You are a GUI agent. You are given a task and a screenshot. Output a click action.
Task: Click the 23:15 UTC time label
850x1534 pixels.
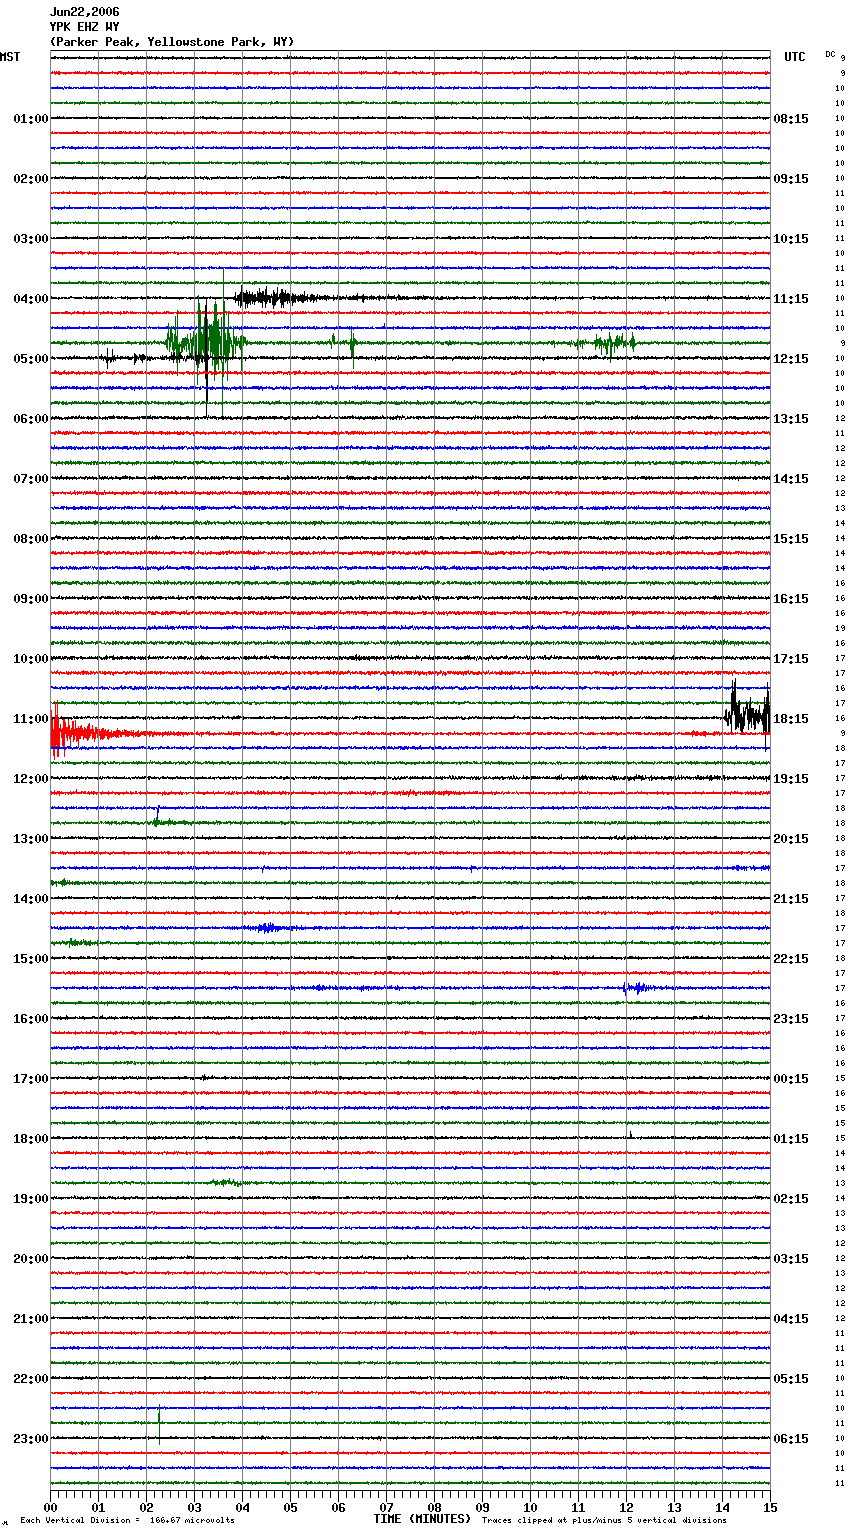pyautogui.click(x=791, y=1019)
